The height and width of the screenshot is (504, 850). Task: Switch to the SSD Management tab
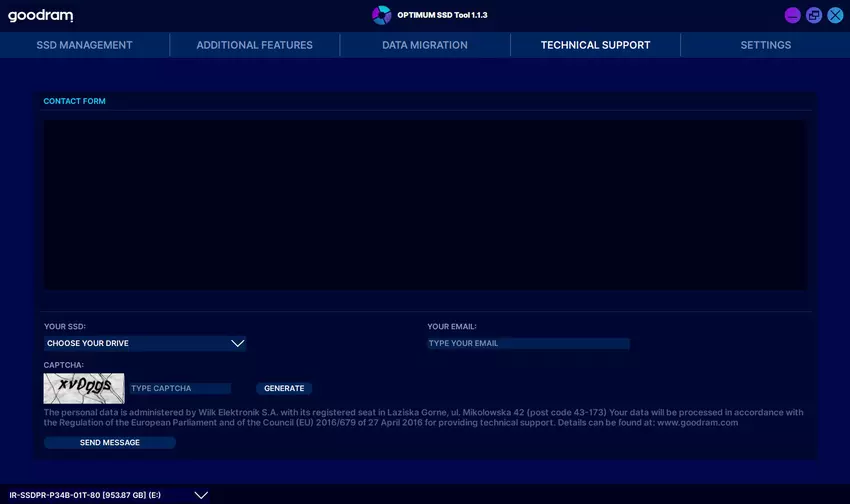tap(85, 45)
